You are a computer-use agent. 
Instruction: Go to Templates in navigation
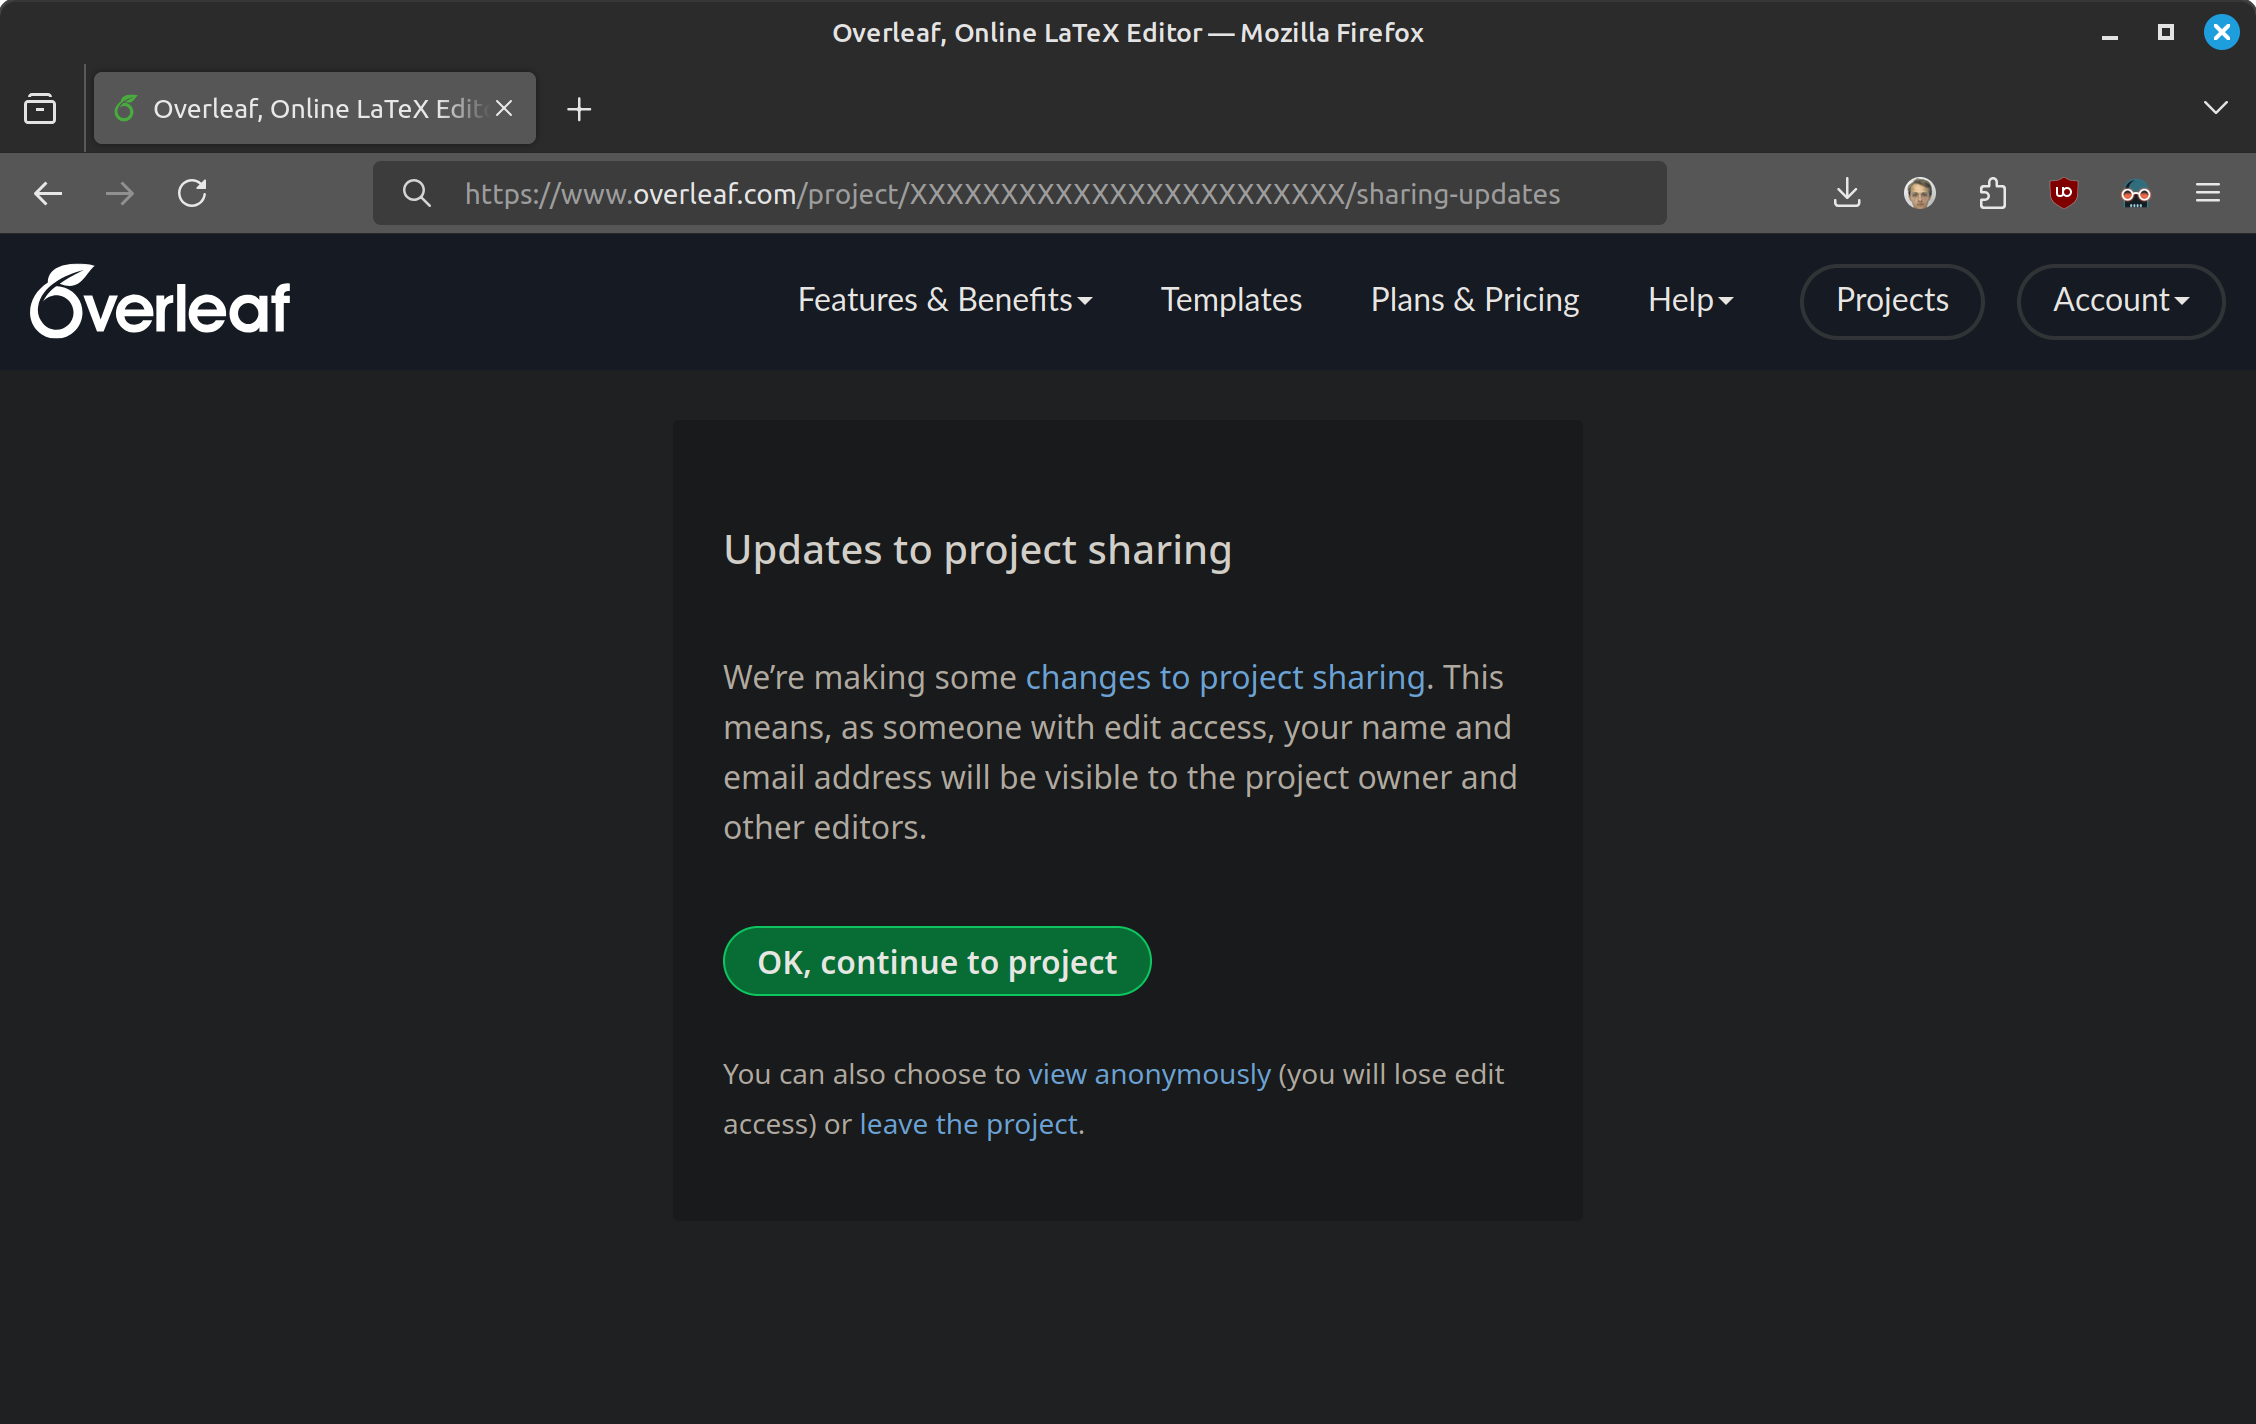[1231, 300]
